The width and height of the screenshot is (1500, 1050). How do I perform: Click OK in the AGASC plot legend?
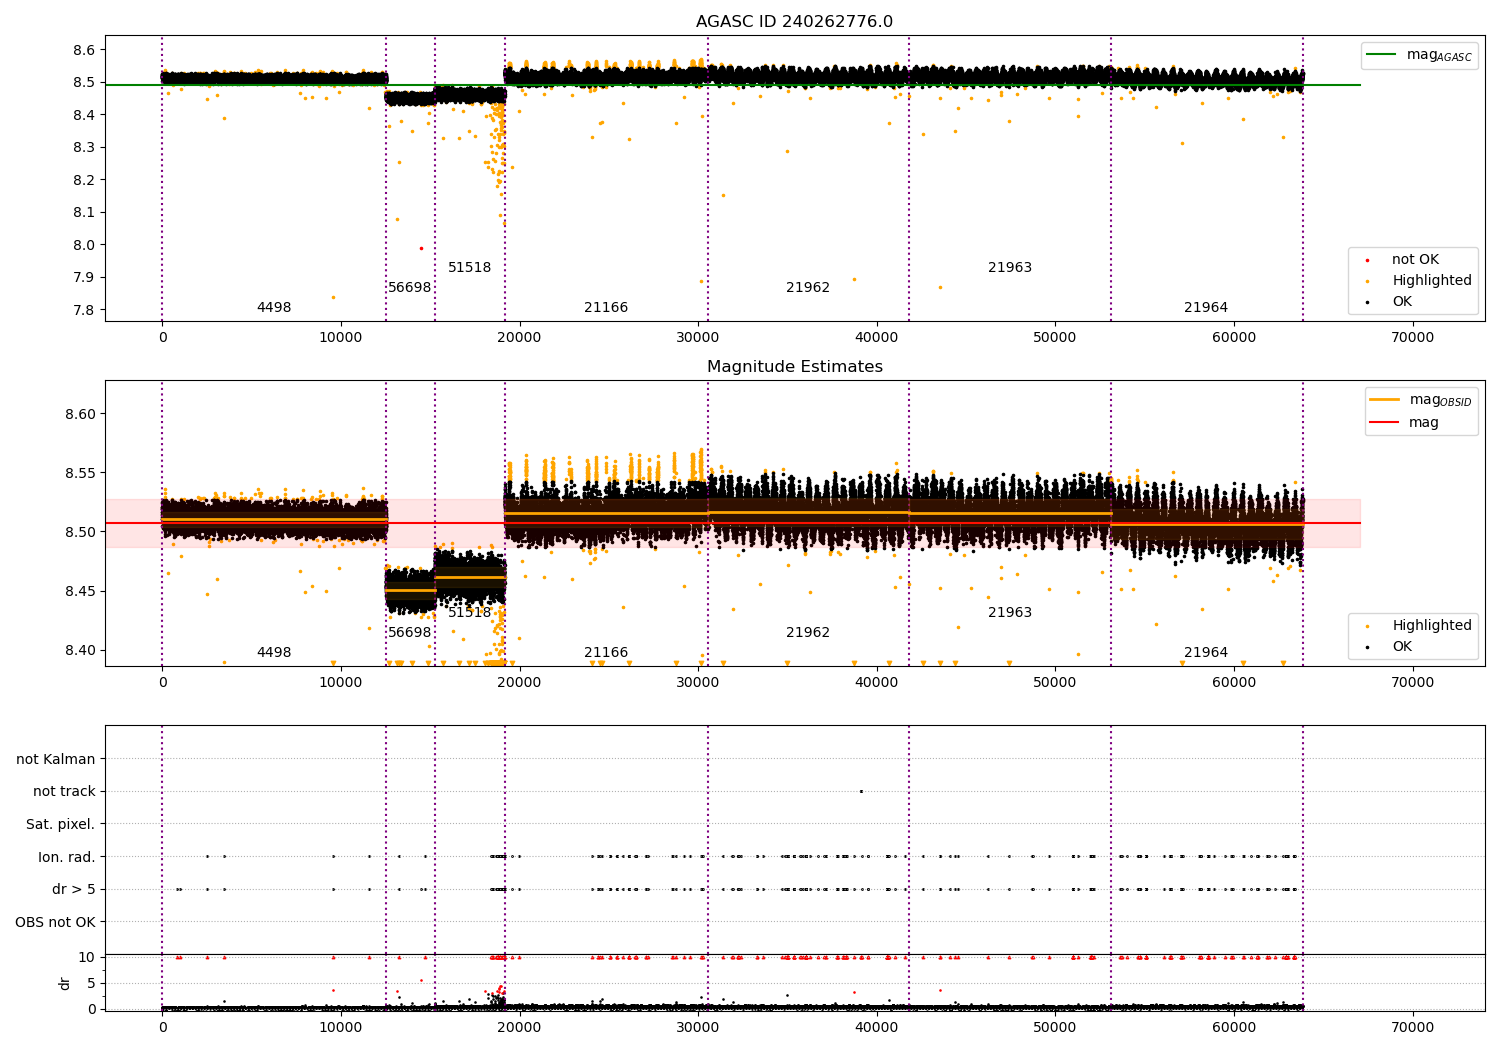pyautogui.click(x=1402, y=302)
